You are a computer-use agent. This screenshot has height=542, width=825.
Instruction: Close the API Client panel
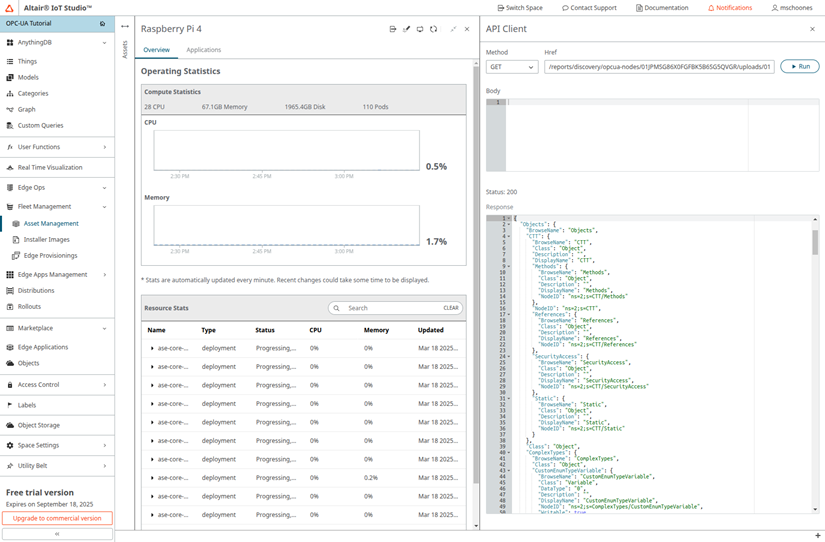point(812,29)
